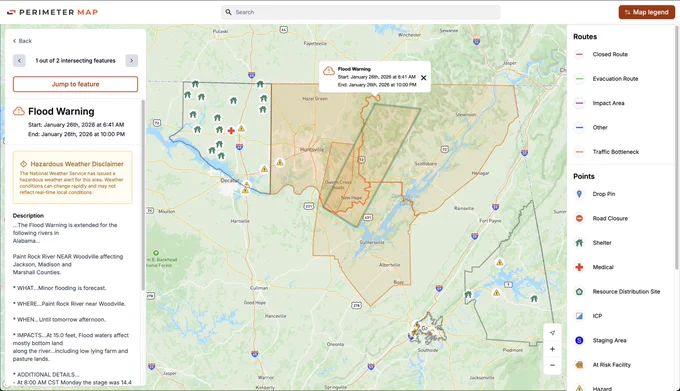The height and width of the screenshot is (391, 680).
Task: Click hazard marker northeast of Decatur
Action: (264, 169)
